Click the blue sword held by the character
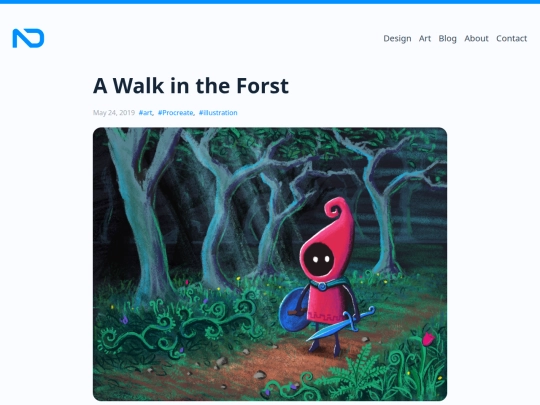This screenshot has height=405, width=540. [x=340, y=324]
